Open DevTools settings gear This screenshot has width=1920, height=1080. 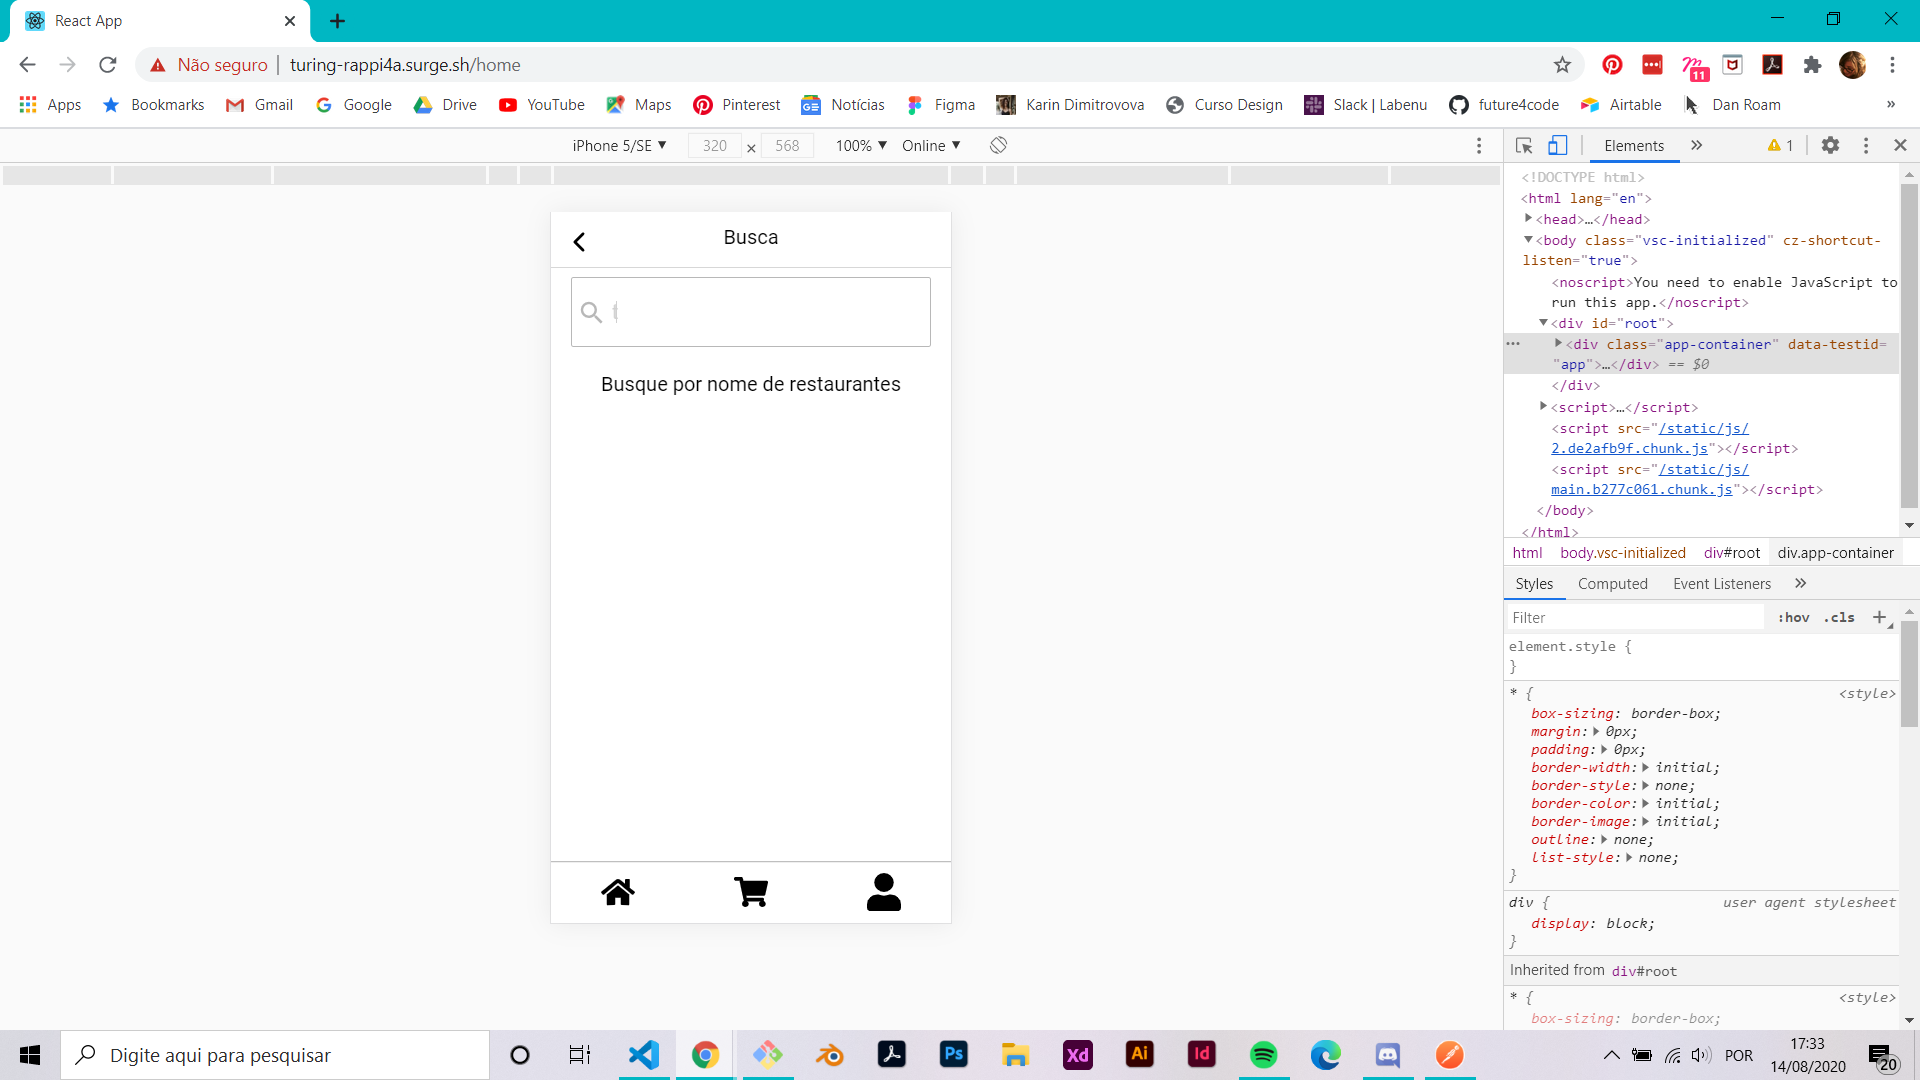click(1830, 146)
